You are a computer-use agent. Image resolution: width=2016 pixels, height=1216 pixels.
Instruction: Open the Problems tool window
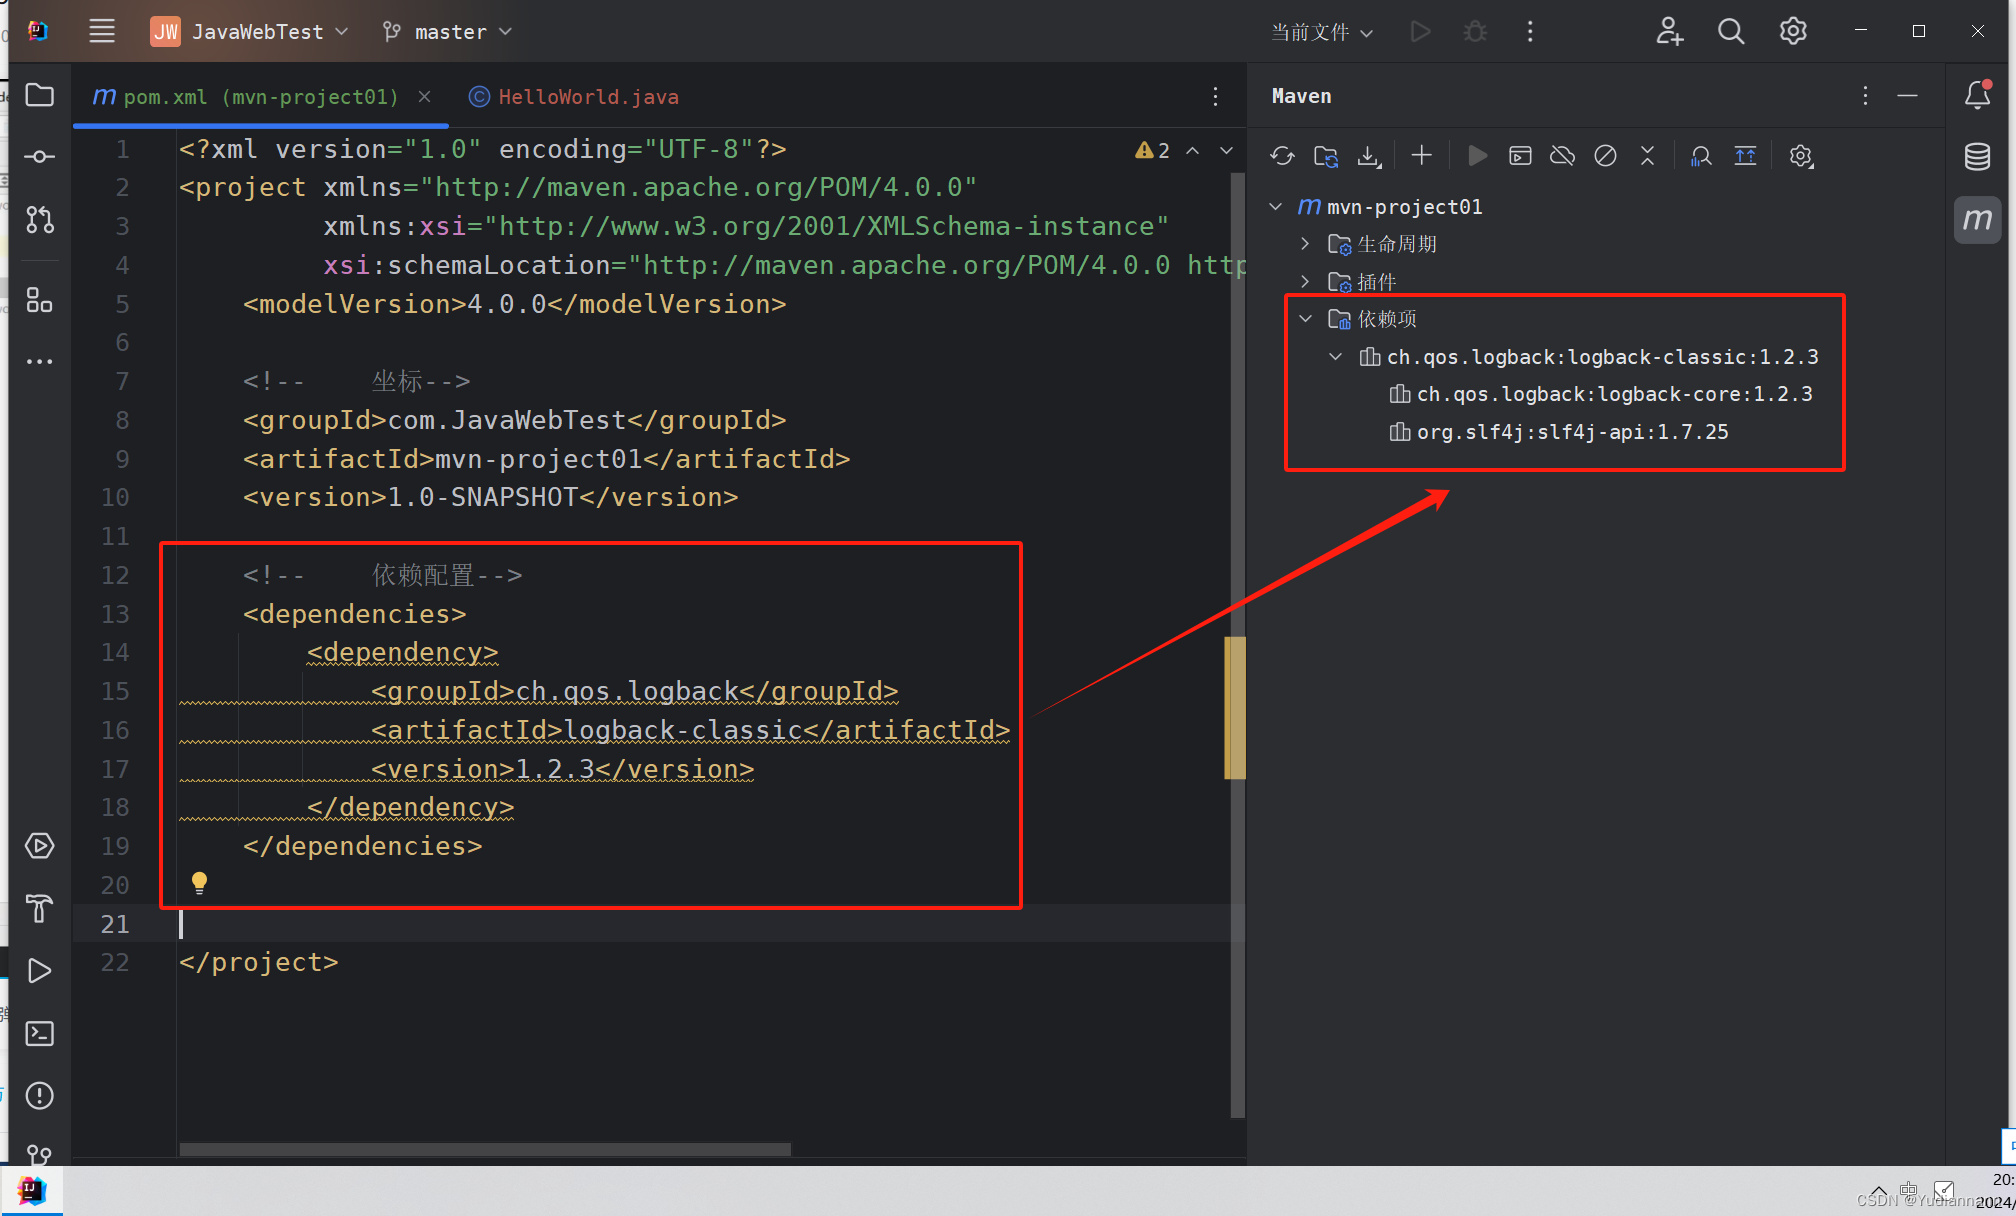[x=40, y=1096]
